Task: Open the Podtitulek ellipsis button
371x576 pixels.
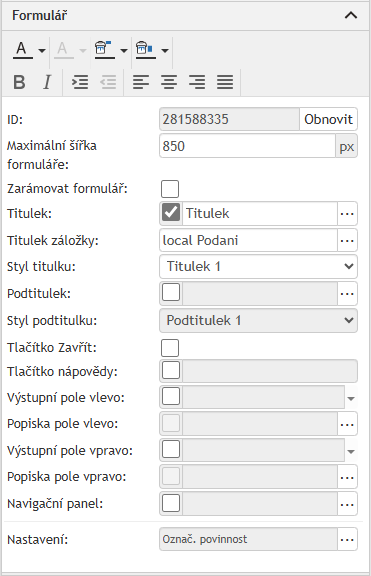Action: pos(347,294)
